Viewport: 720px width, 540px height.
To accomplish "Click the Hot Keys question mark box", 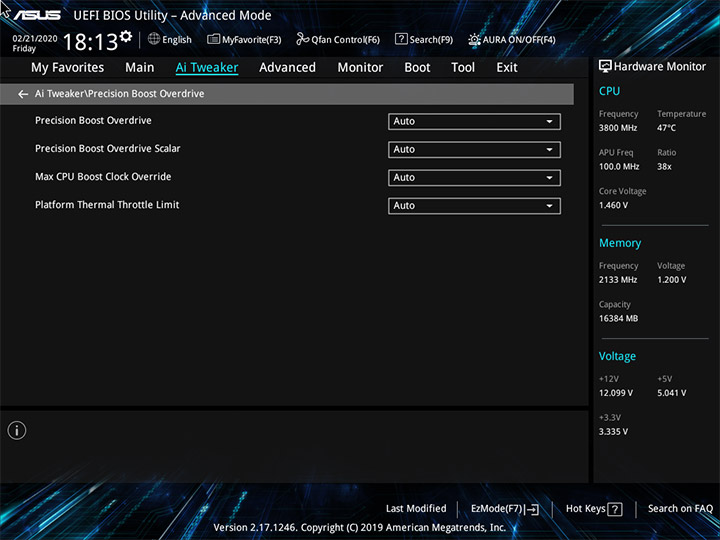I will click(x=615, y=509).
